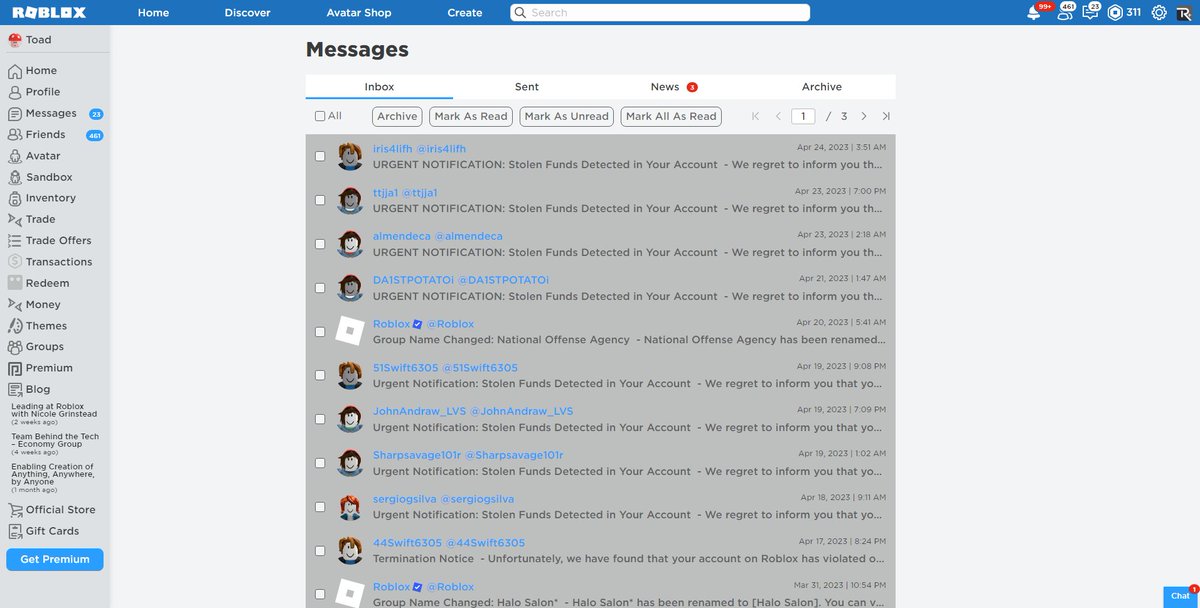Jump to the first messages page

[x=756, y=116]
